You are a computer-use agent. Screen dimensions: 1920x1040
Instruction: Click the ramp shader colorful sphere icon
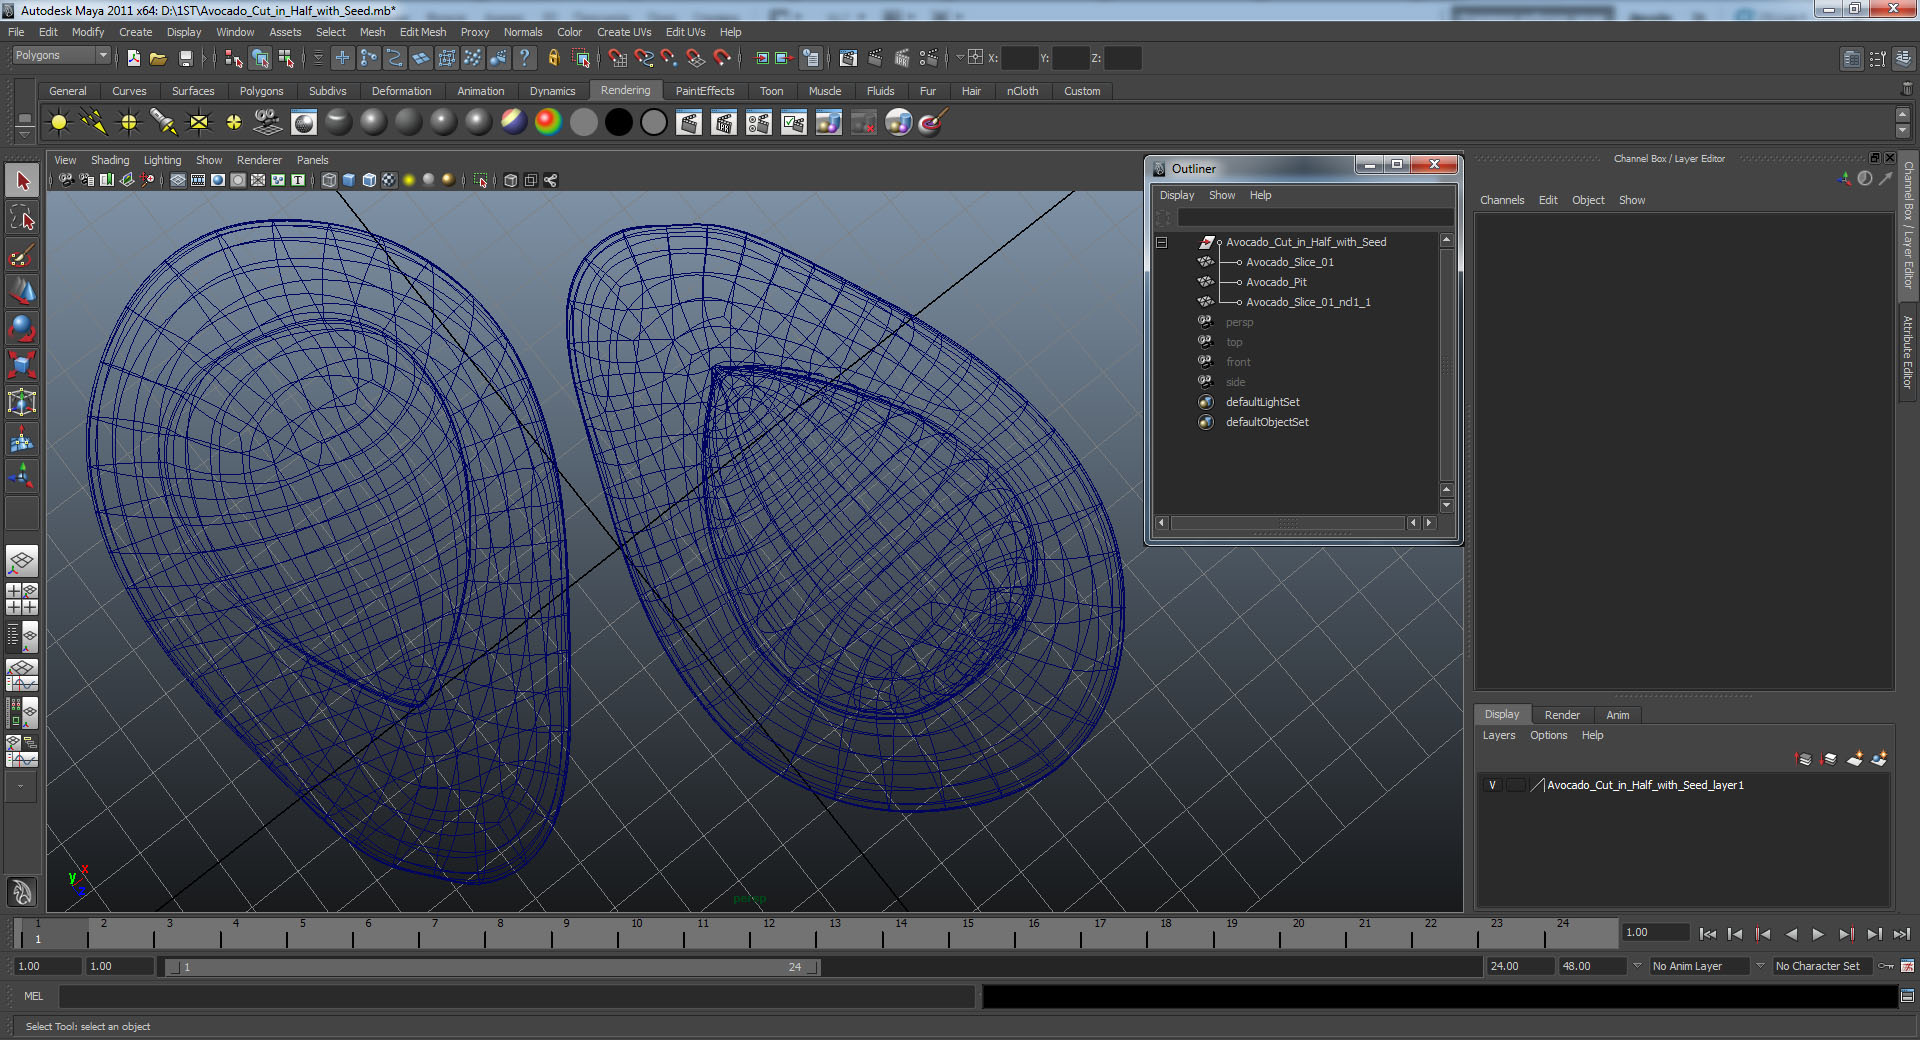pyautogui.click(x=548, y=122)
